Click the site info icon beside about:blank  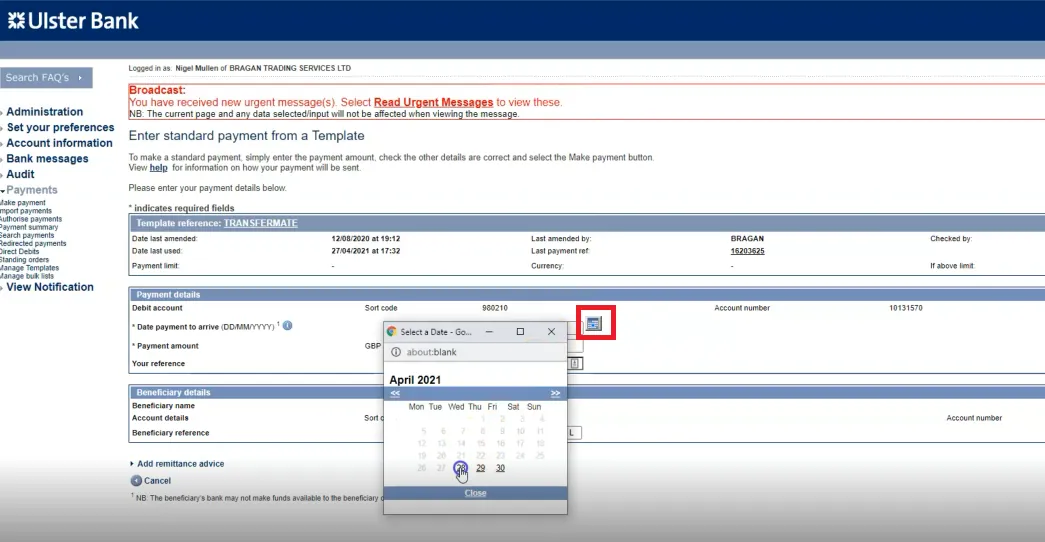(396, 352)
